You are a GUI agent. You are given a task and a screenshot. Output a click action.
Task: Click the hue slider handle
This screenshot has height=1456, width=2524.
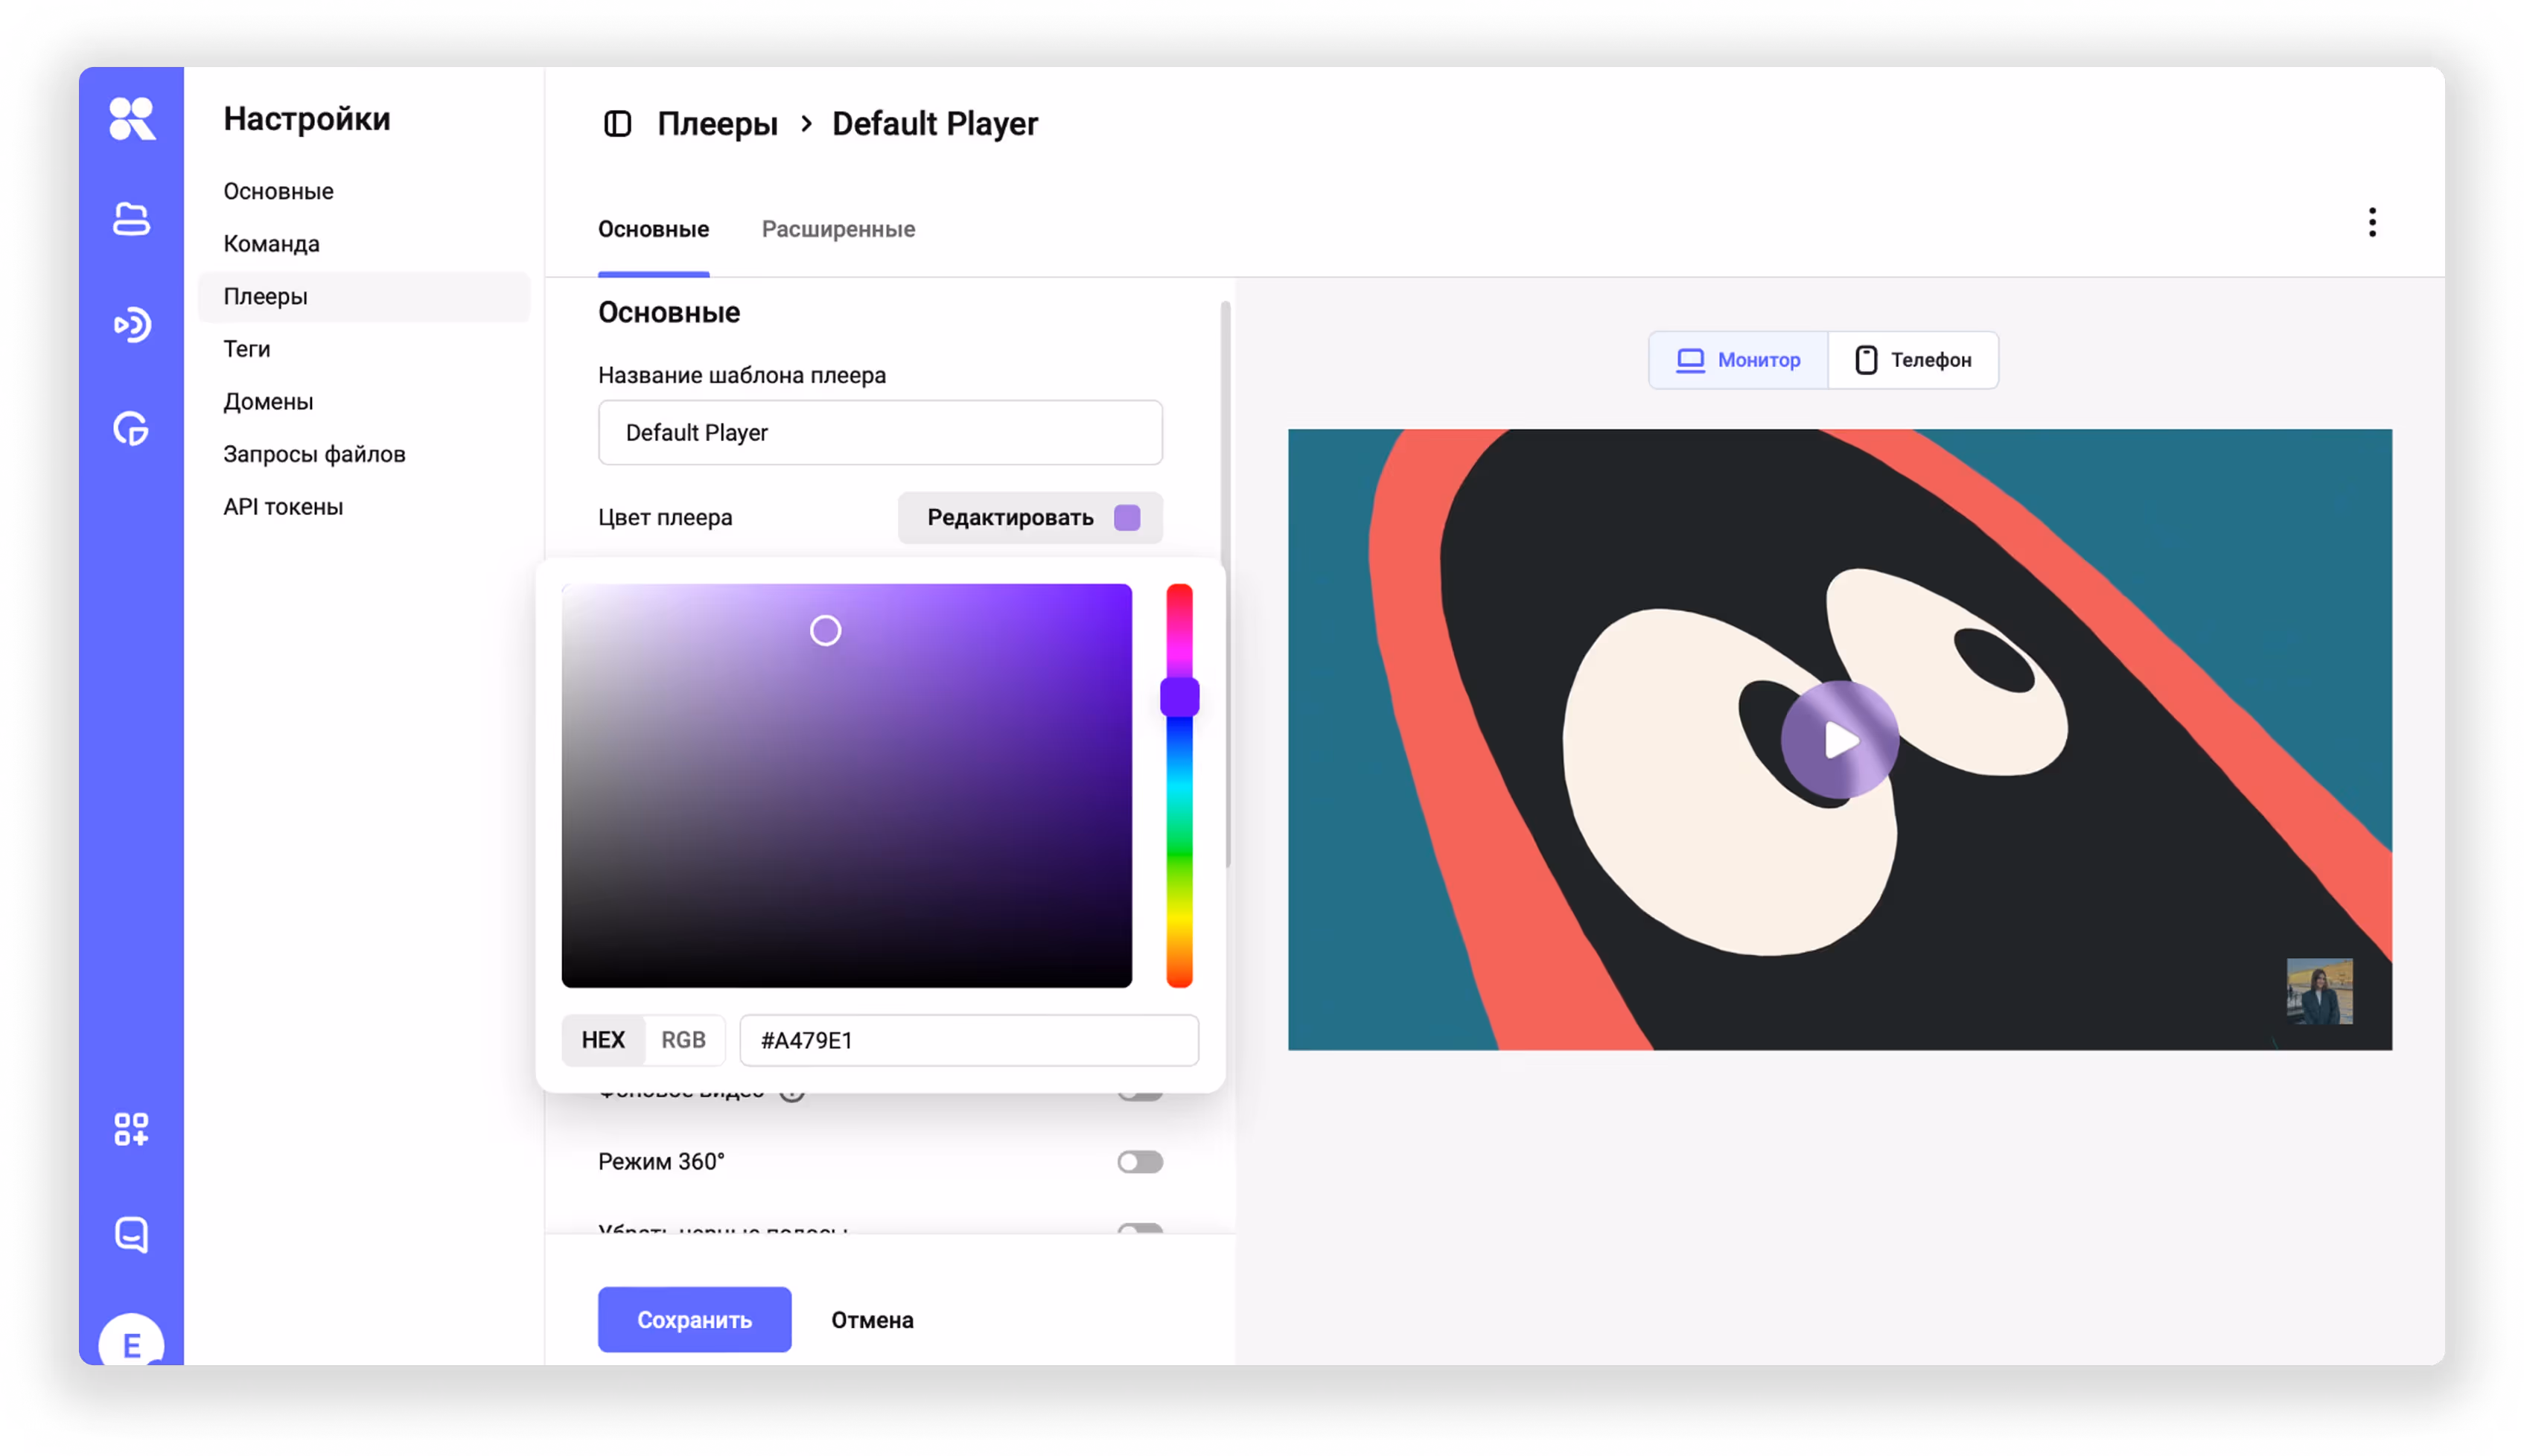[x=1179, y=697]
